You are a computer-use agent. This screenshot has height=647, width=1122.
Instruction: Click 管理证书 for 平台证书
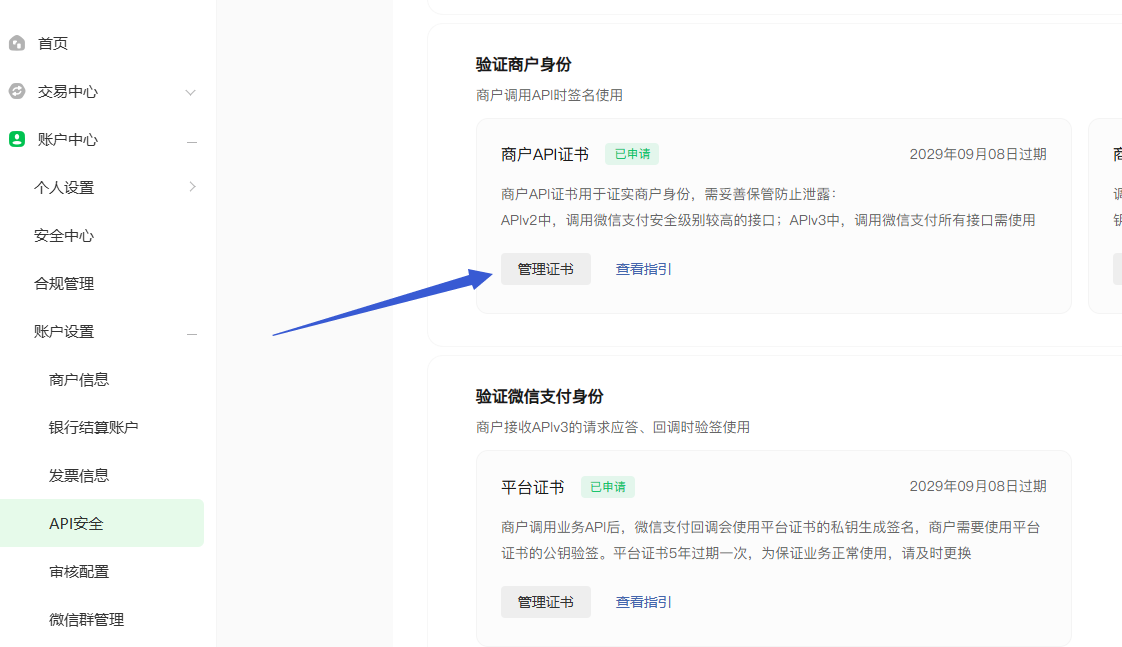[546, 602]
